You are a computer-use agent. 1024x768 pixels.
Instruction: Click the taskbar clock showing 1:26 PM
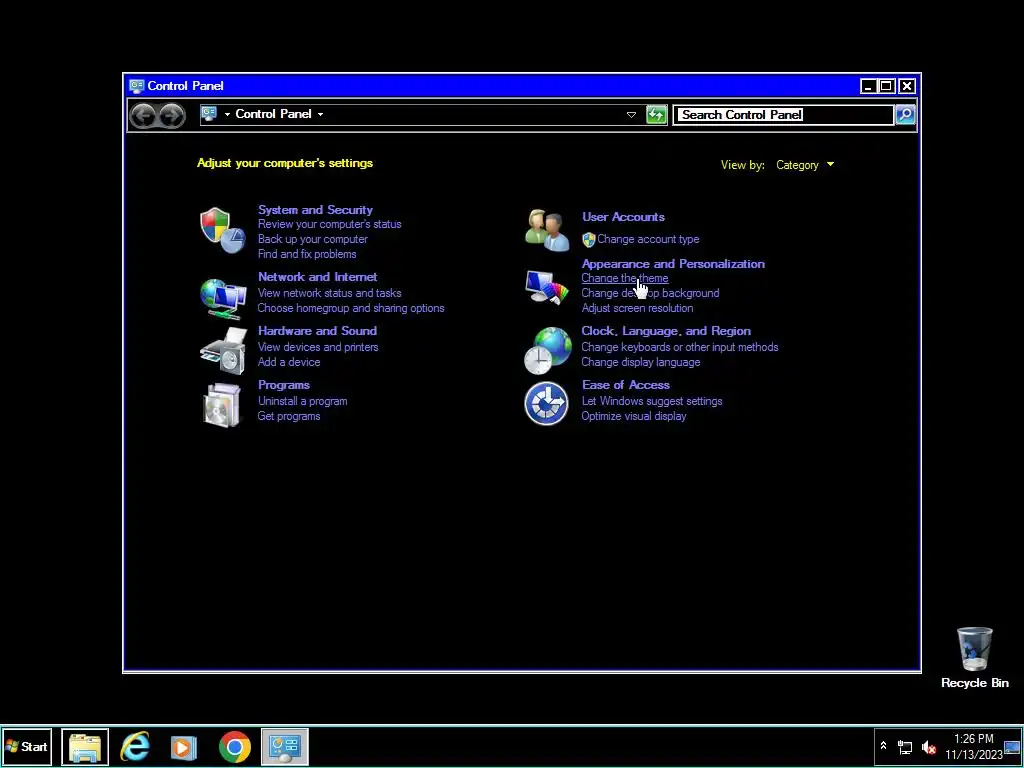click(x=974, y=746)
